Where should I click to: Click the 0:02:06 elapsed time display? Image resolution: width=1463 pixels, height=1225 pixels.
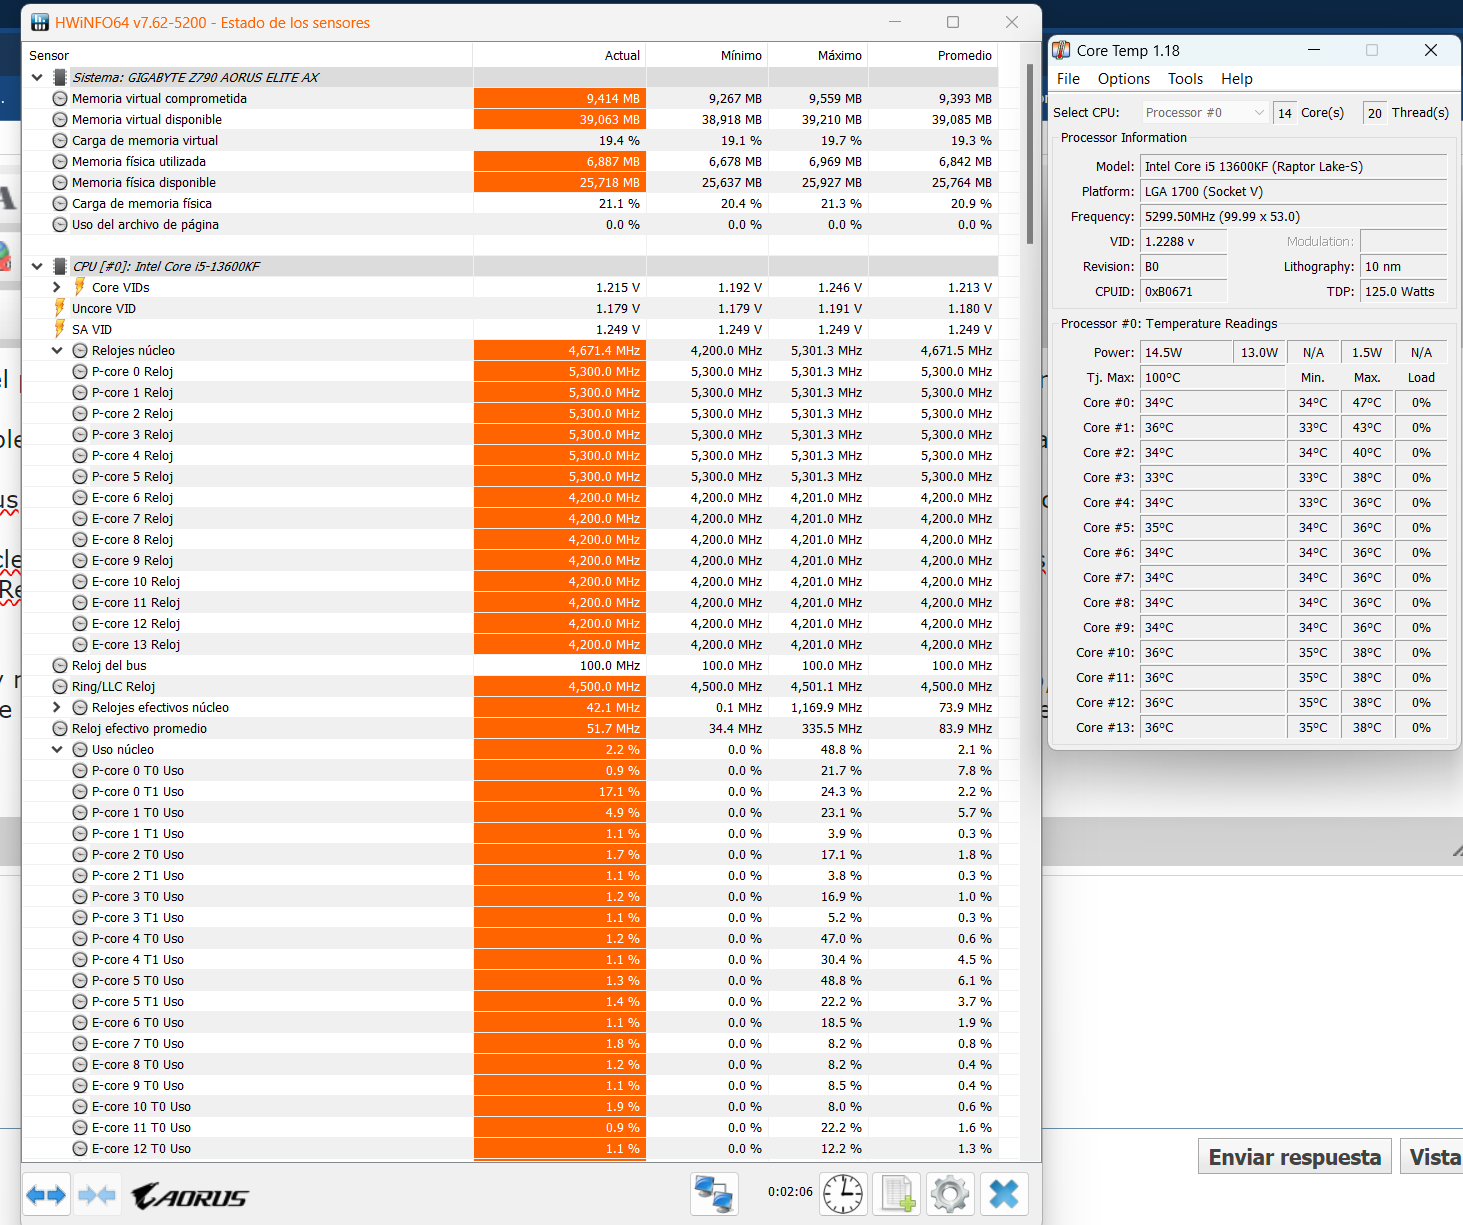790,1192
